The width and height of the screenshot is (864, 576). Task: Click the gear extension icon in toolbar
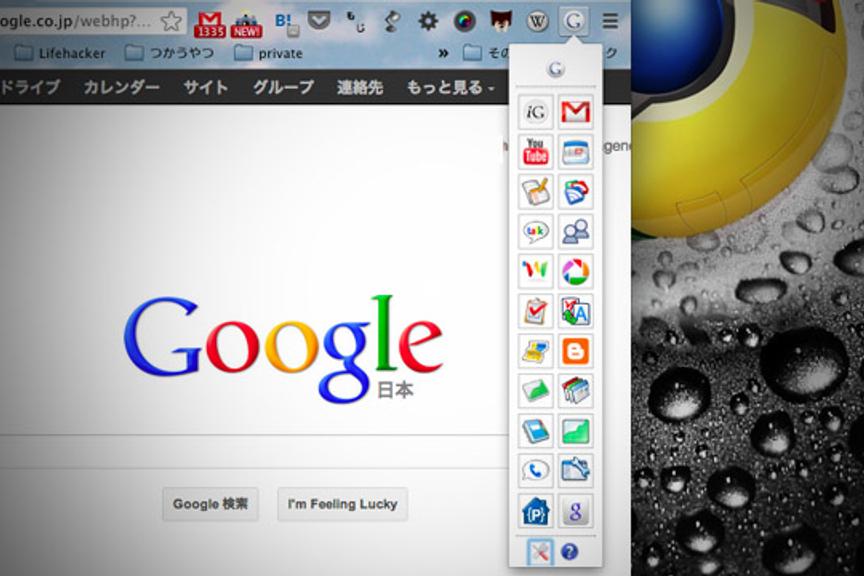pos(428,21)
